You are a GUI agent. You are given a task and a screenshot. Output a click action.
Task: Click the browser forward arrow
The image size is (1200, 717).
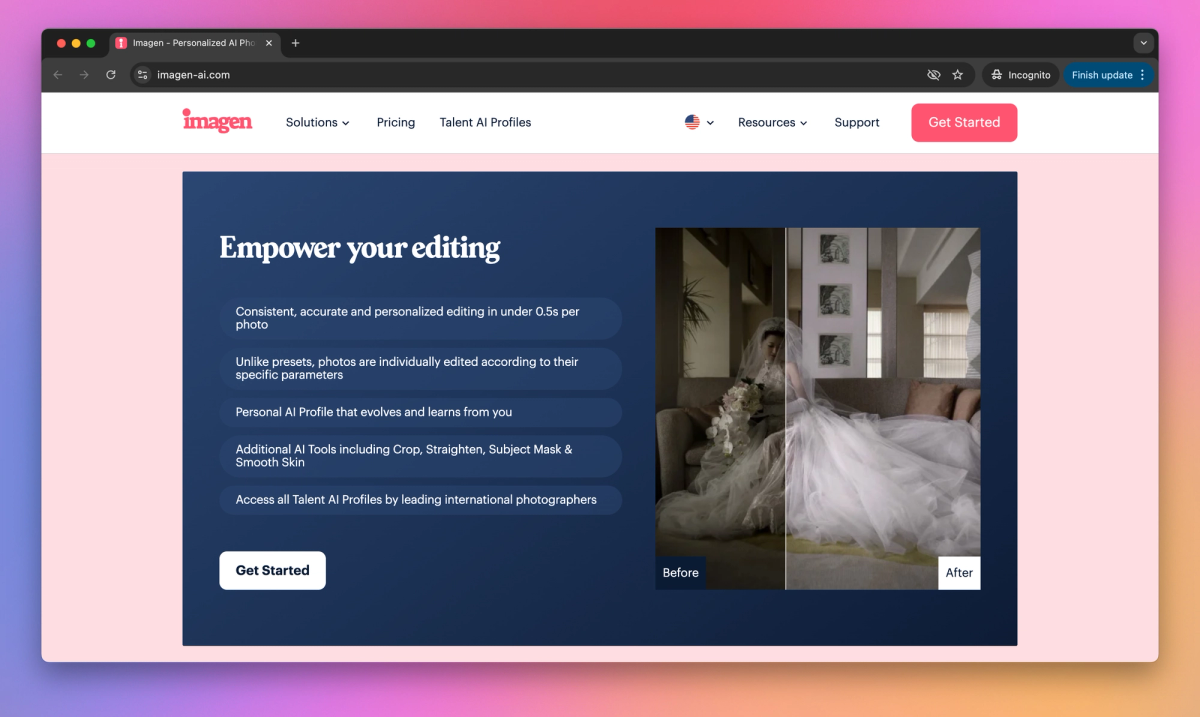(84, 75)
